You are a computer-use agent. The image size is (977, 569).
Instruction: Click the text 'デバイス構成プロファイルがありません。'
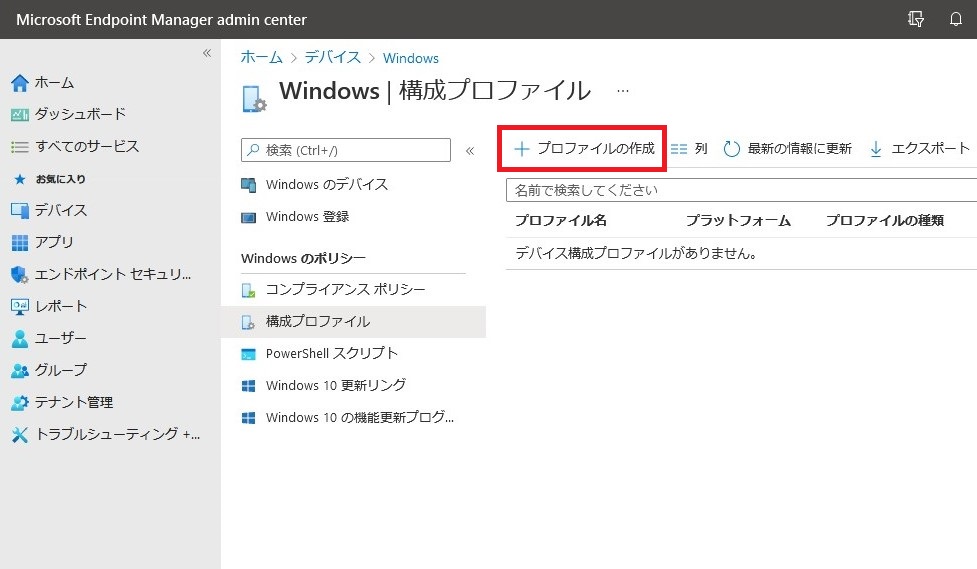coord(636,254)
